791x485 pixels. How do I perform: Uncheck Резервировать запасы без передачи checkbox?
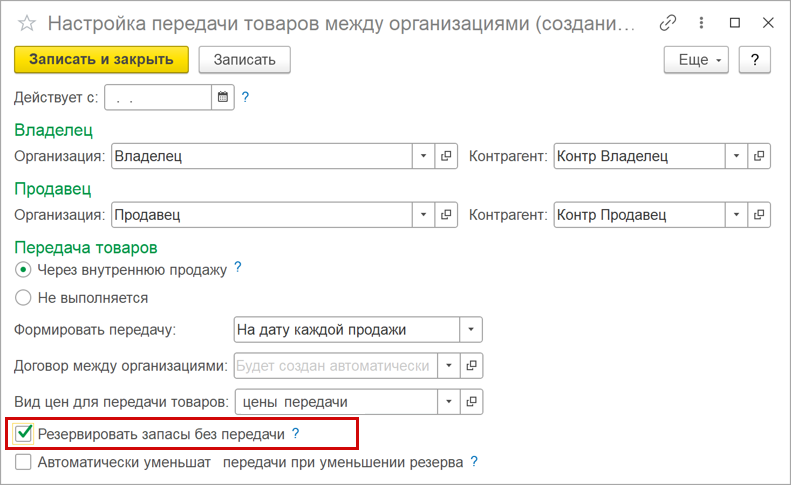(25, 434)
